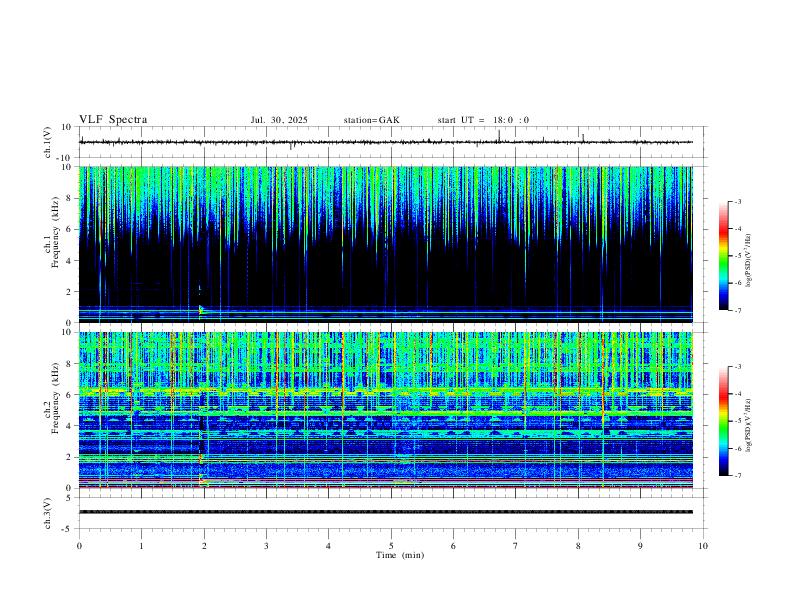
Task: Click the "-7" tick on upper colorbar
Action: point(737,310)
